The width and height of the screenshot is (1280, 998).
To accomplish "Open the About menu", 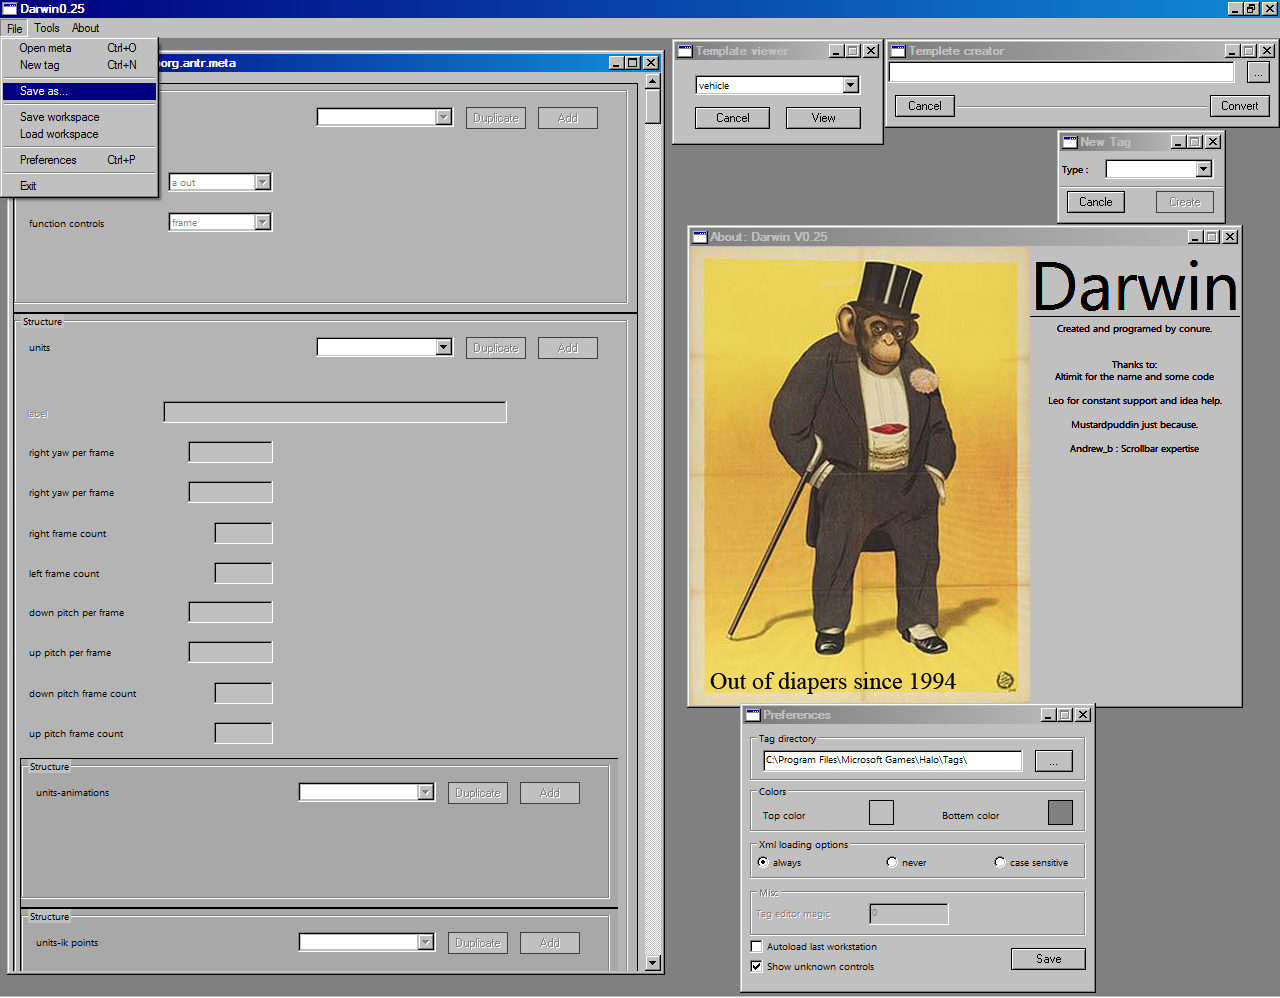I will click(x=85, y=28).
